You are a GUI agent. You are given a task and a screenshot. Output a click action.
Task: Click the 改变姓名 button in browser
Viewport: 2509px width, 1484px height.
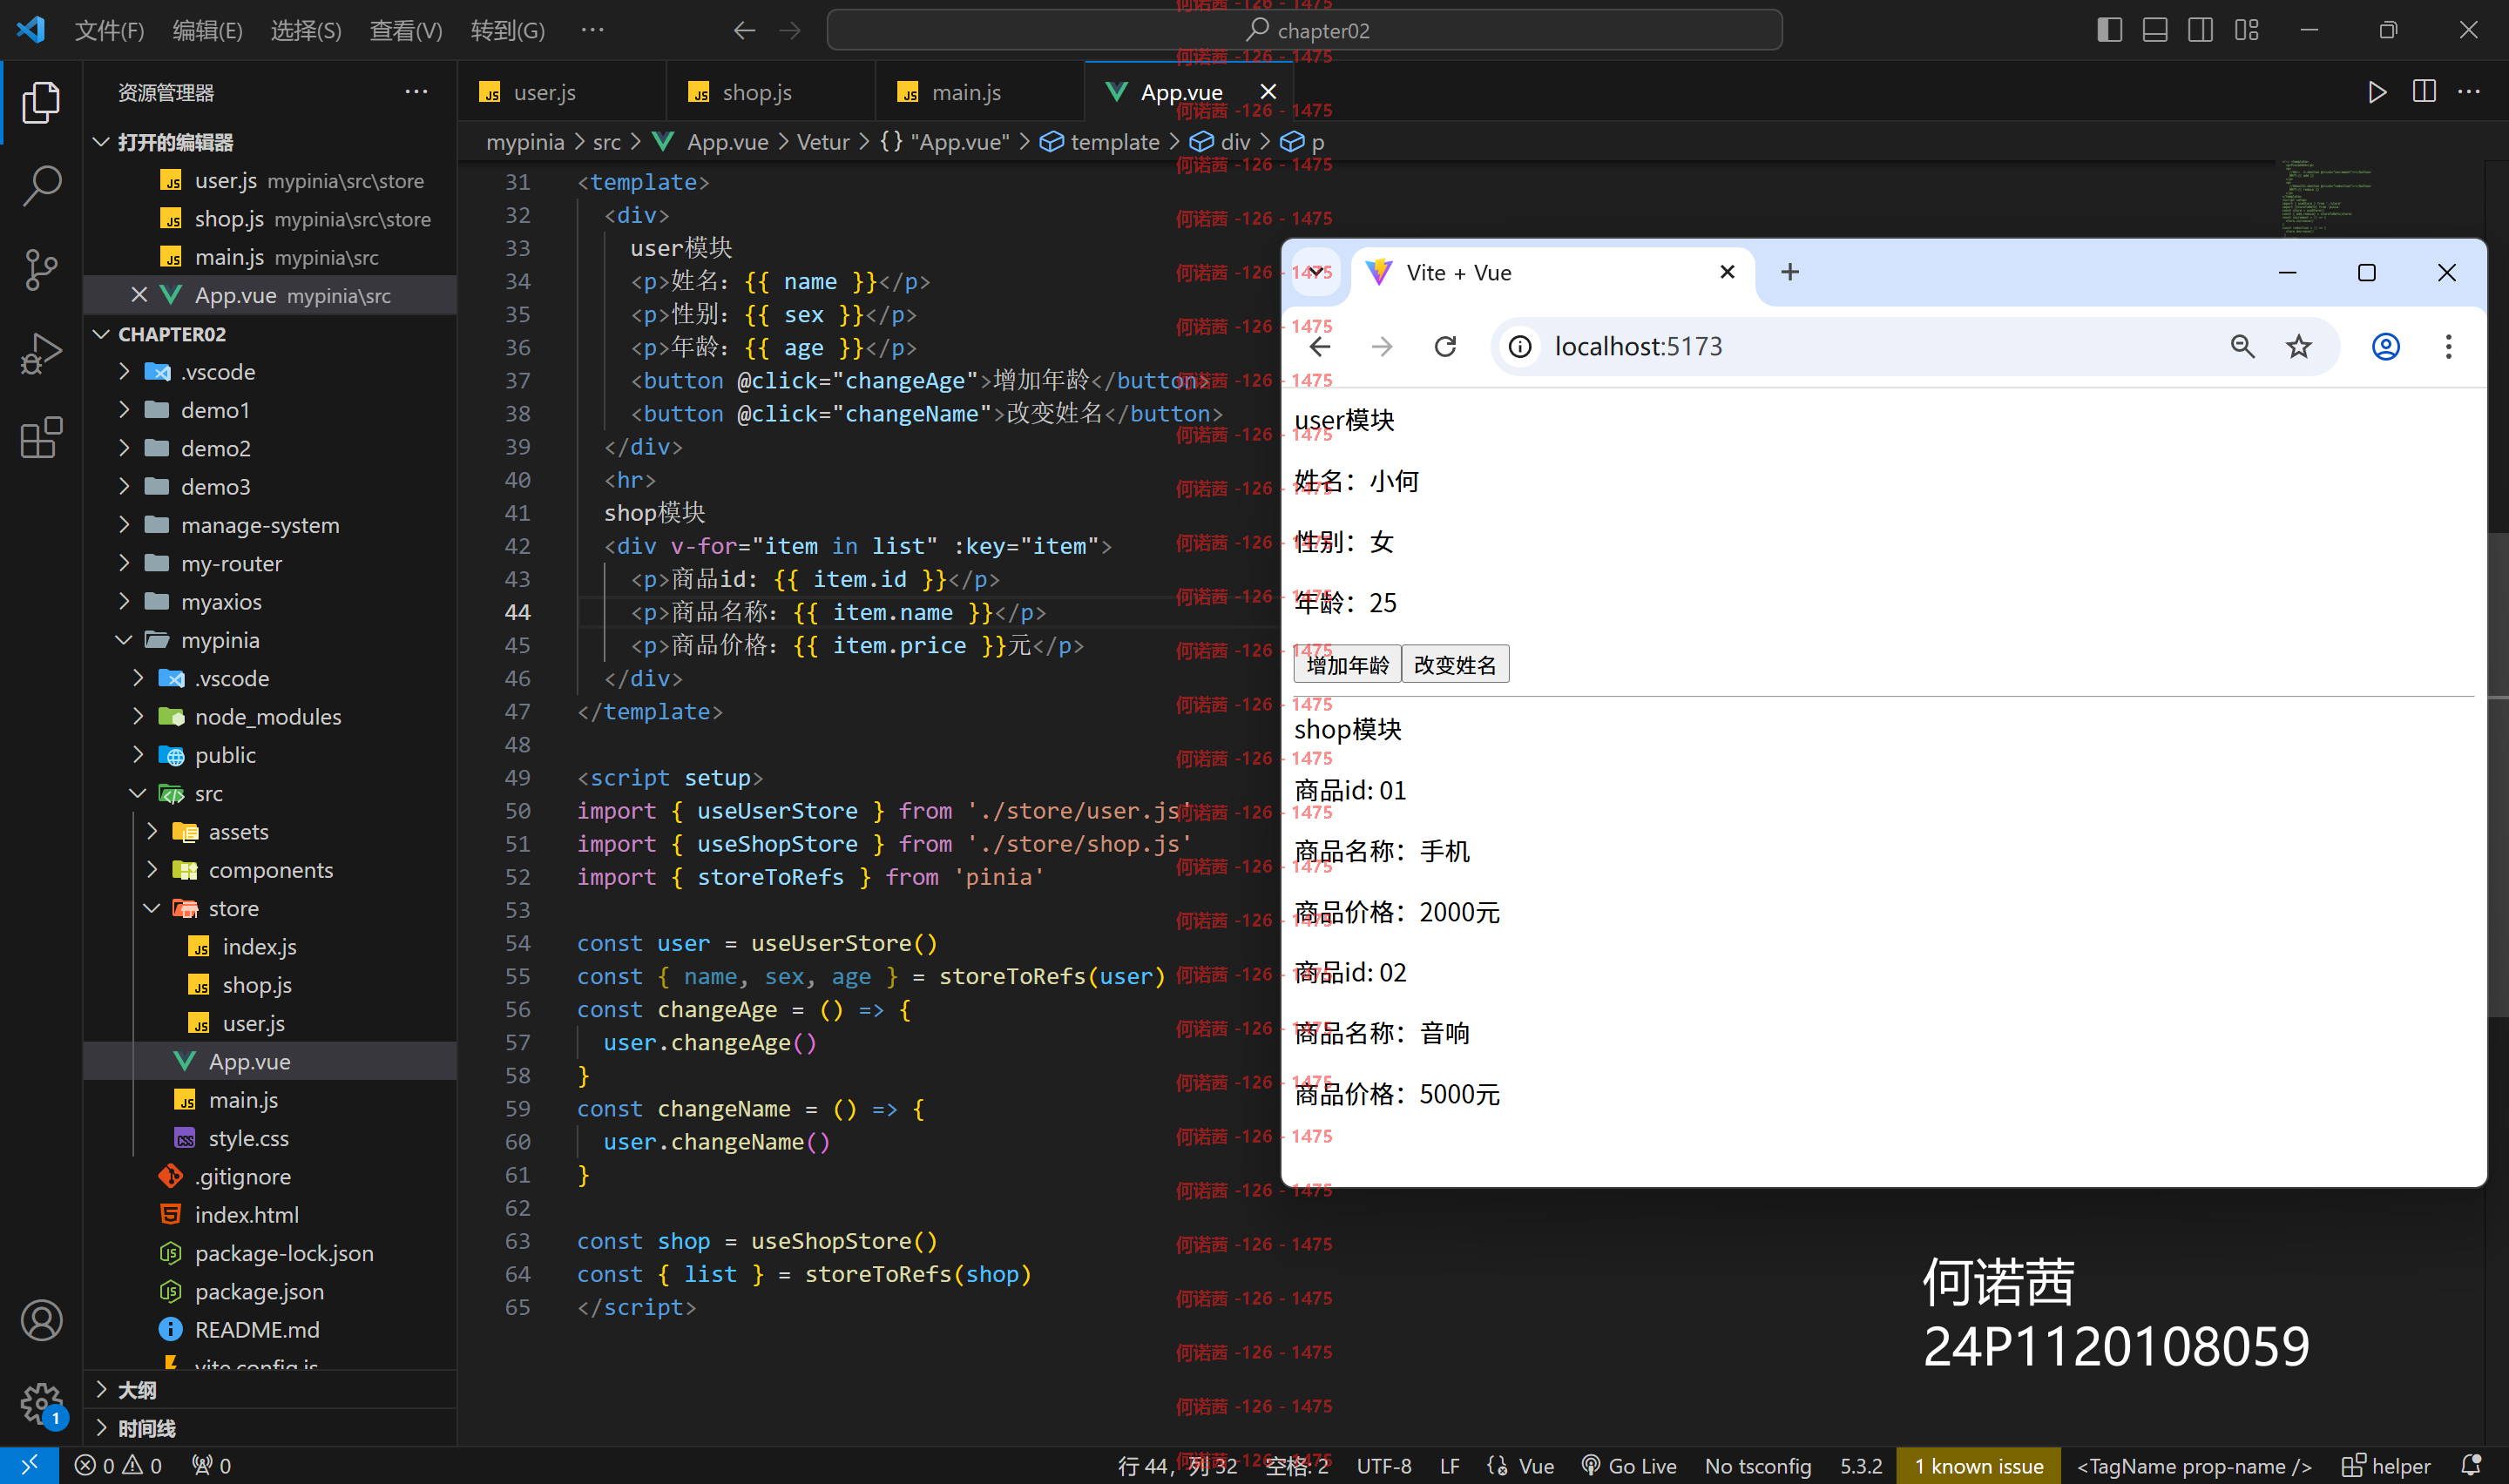point(1455,664)
